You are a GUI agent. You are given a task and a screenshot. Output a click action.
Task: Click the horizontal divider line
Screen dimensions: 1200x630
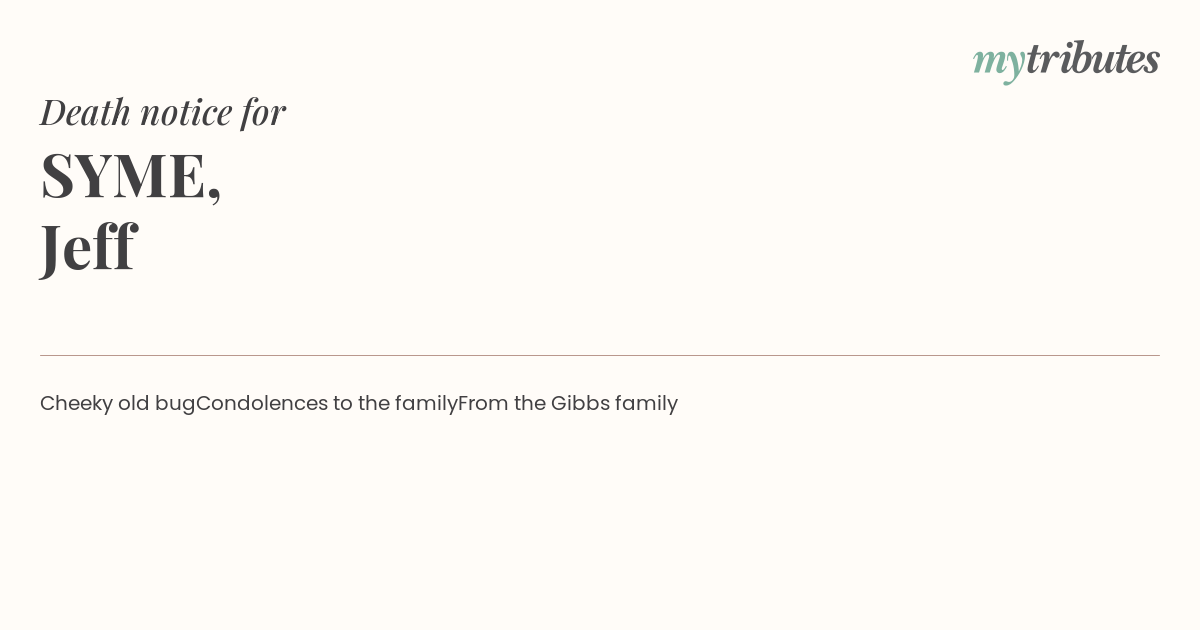(600, 355)
